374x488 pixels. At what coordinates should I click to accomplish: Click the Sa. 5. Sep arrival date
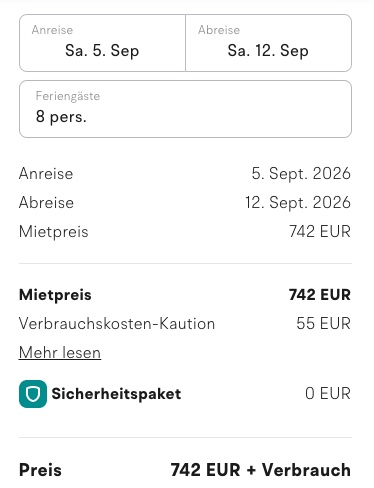pyautogui.click(x=102, y=51)
